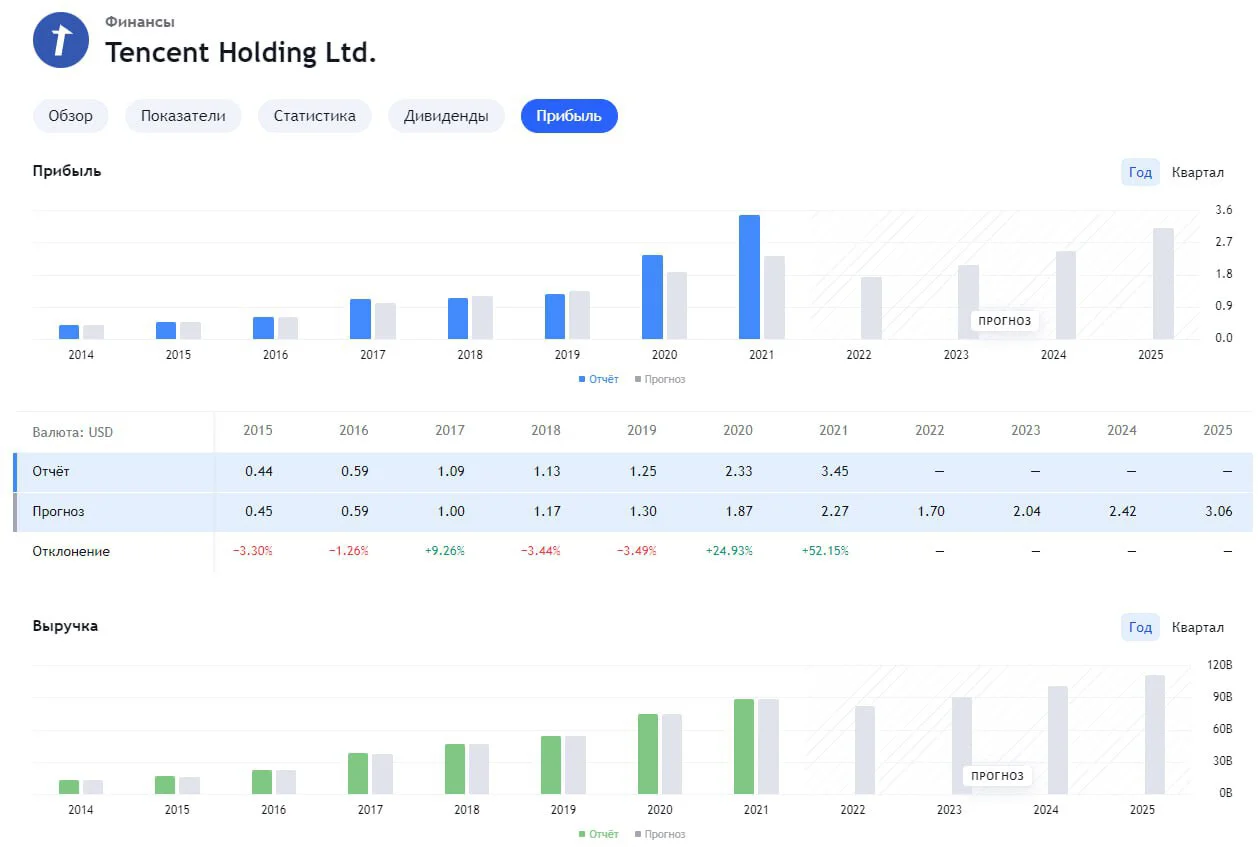
Task: Click the Tencent logo icon
Action: (61, 40)
